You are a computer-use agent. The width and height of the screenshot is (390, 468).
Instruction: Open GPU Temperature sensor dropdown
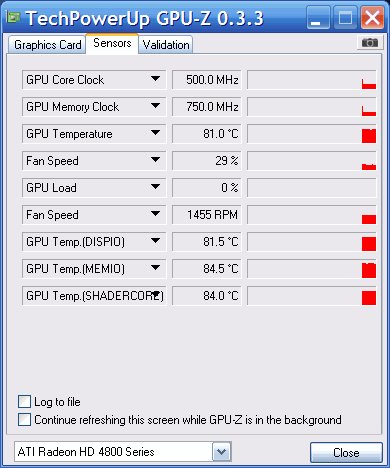point(155,133)
